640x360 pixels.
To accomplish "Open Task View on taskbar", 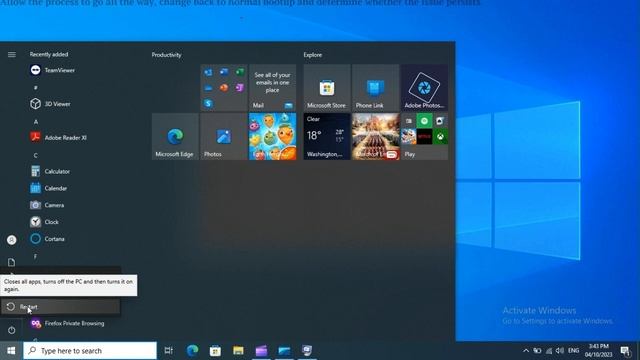I will 169,350.
